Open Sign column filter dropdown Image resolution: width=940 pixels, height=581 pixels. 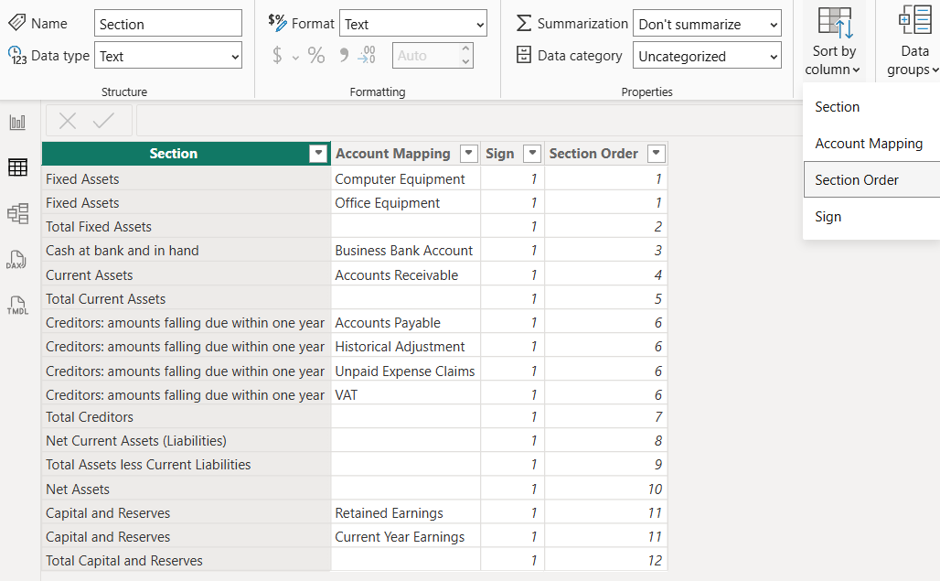click(x=532, y=153)
